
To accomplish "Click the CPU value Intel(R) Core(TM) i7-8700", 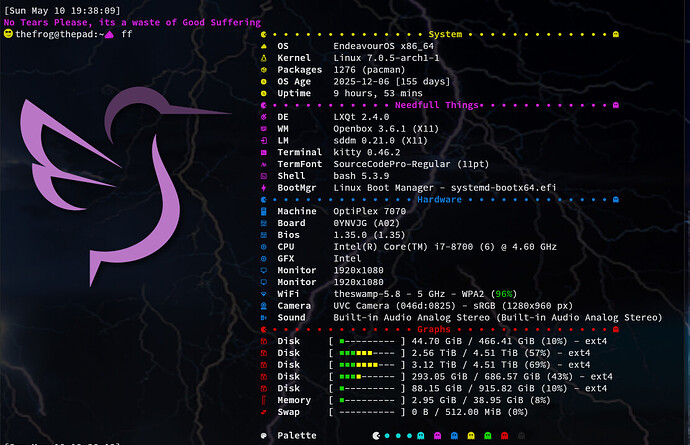I will [403, 247].
